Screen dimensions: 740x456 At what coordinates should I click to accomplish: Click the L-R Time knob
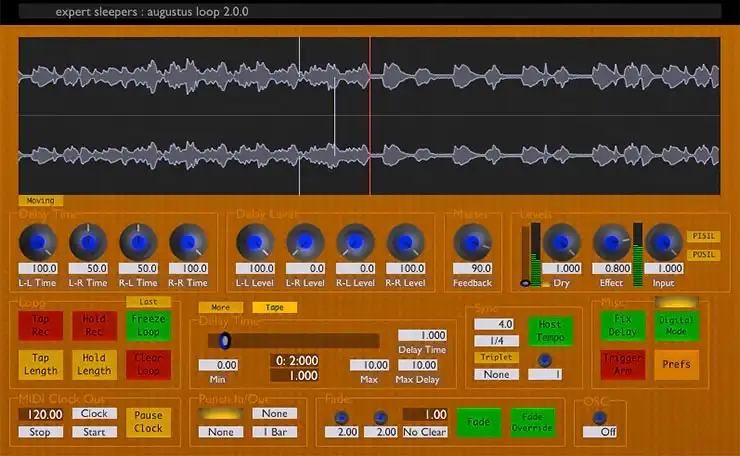tap(88, 243)
